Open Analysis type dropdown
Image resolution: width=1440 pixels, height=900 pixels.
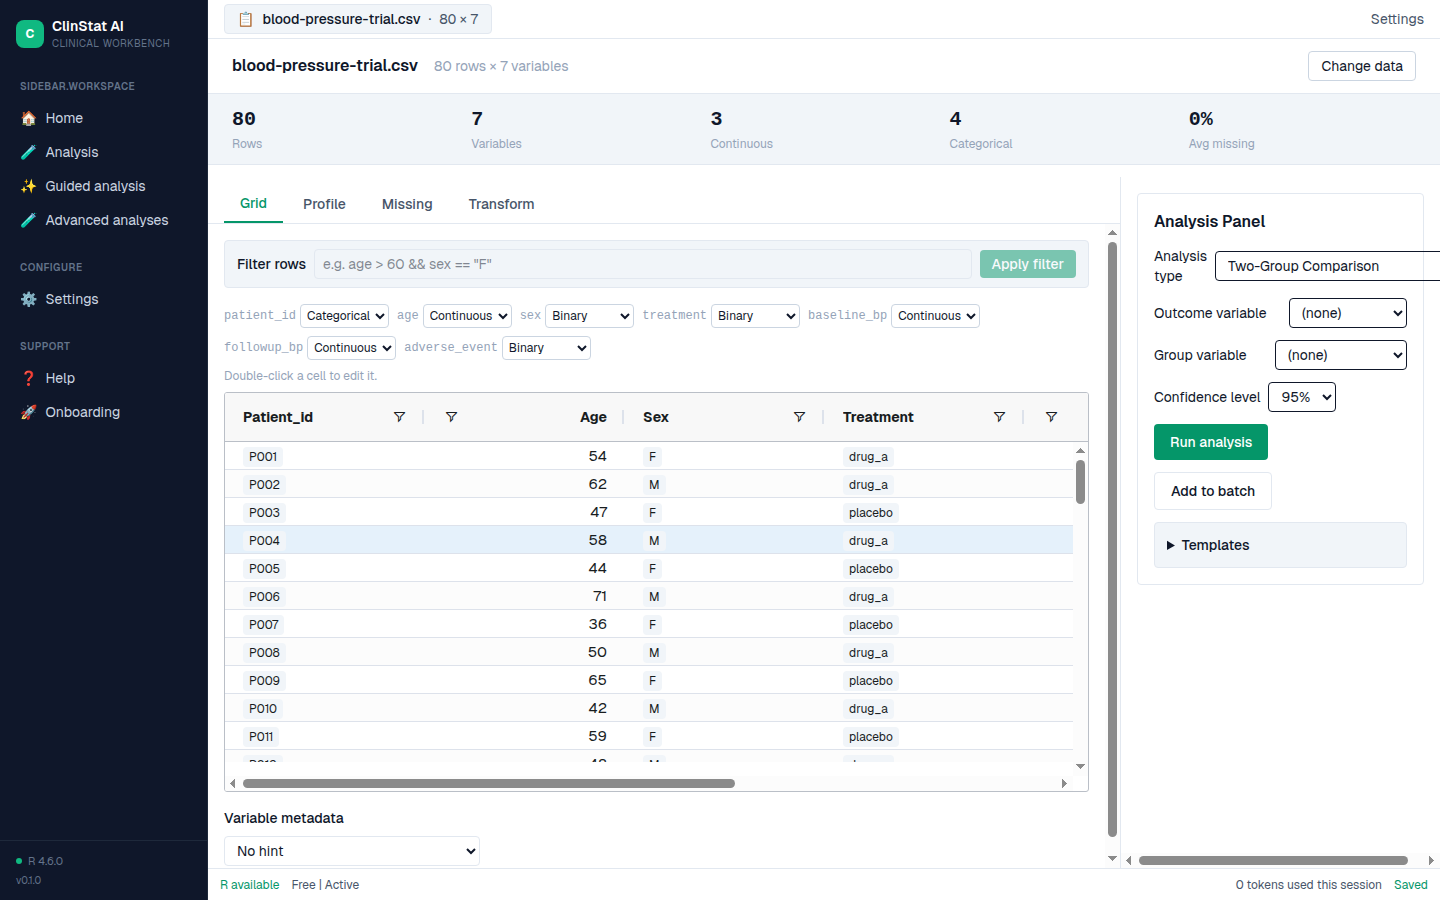[x=1327, y=266]
